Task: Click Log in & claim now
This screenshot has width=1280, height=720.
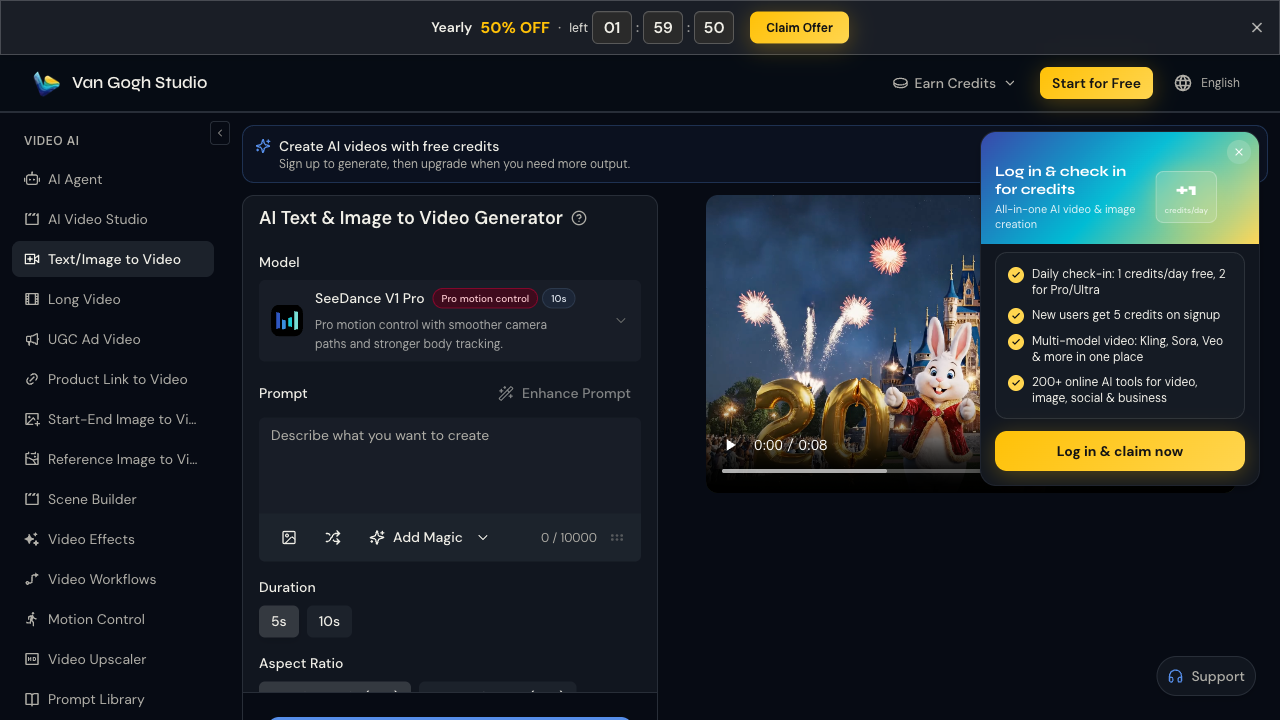Action: point(1120,451)
